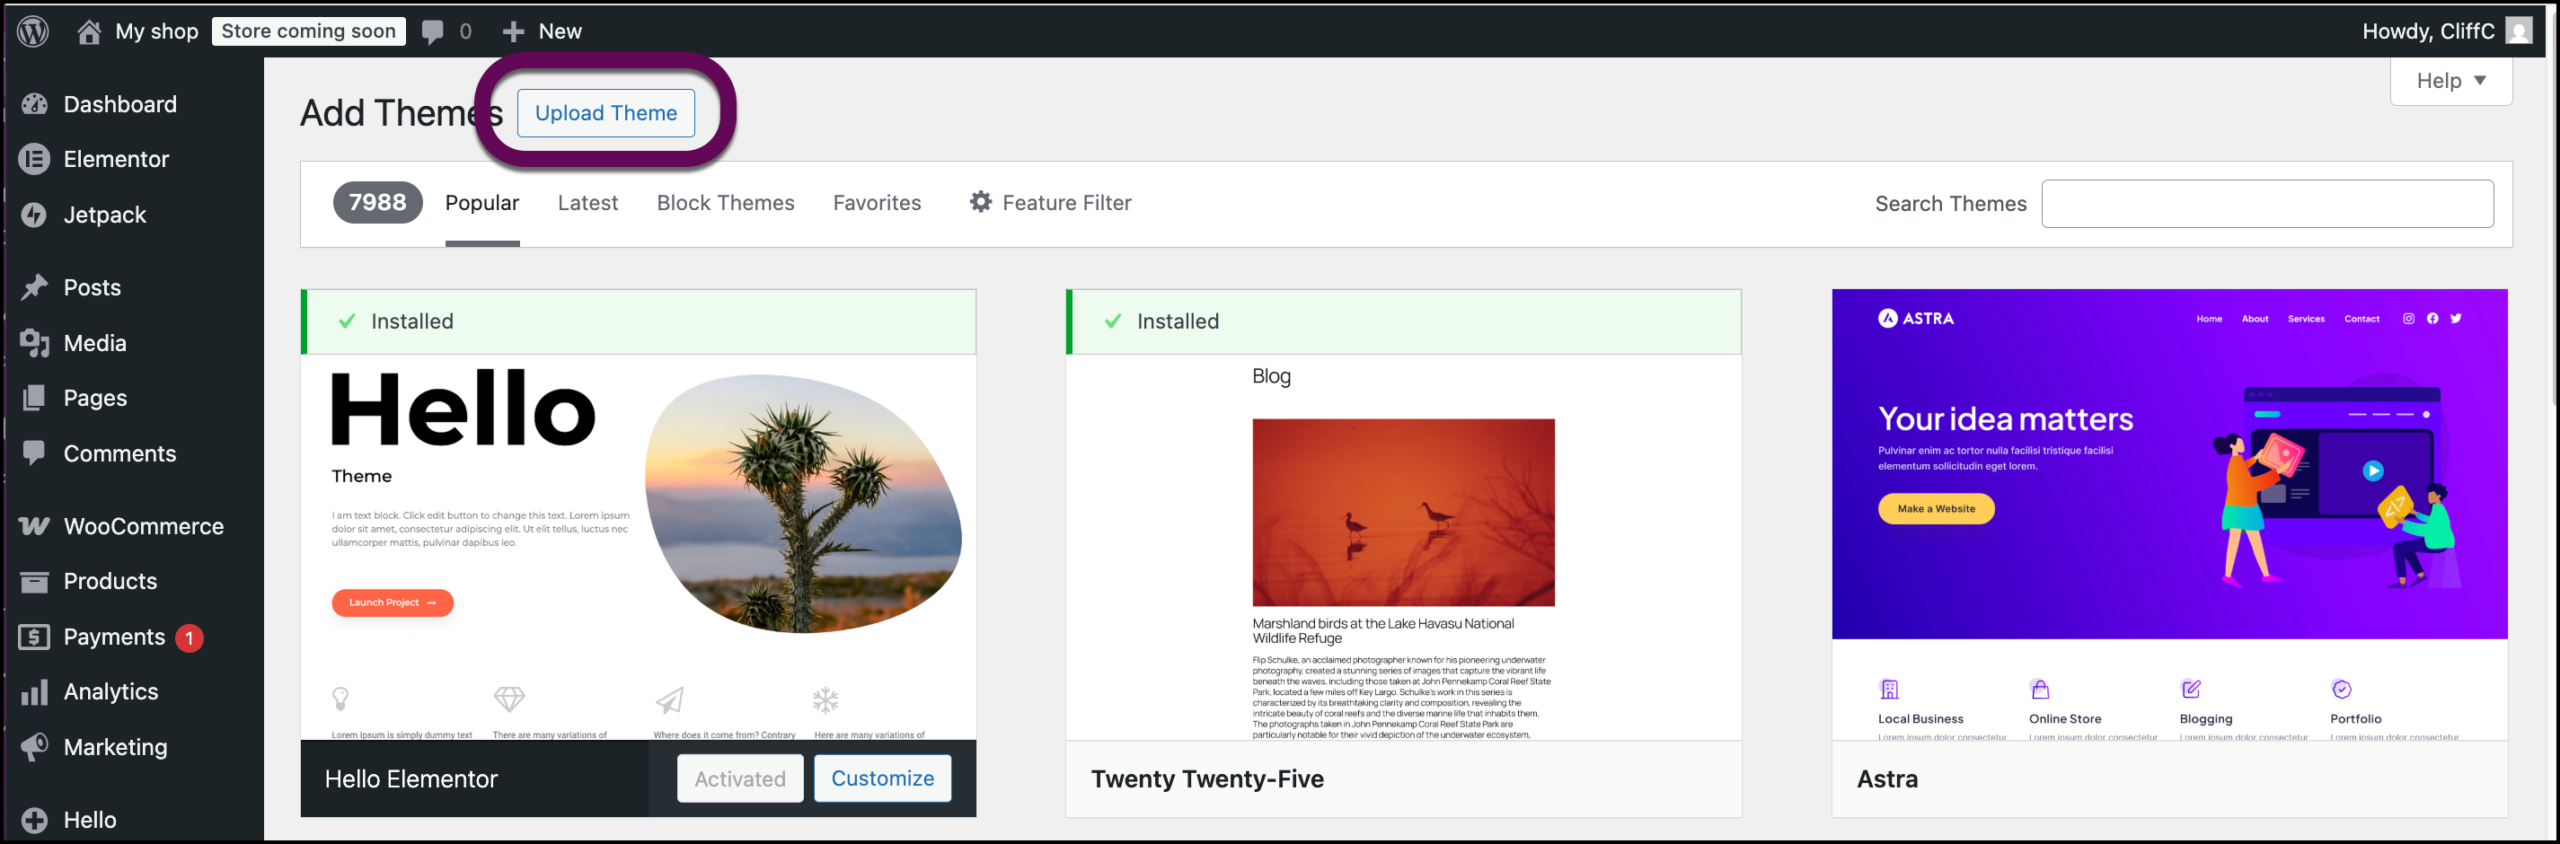Click the Activated button on Hello Elementor
The image size is (2560, 844).
point(740,778)
